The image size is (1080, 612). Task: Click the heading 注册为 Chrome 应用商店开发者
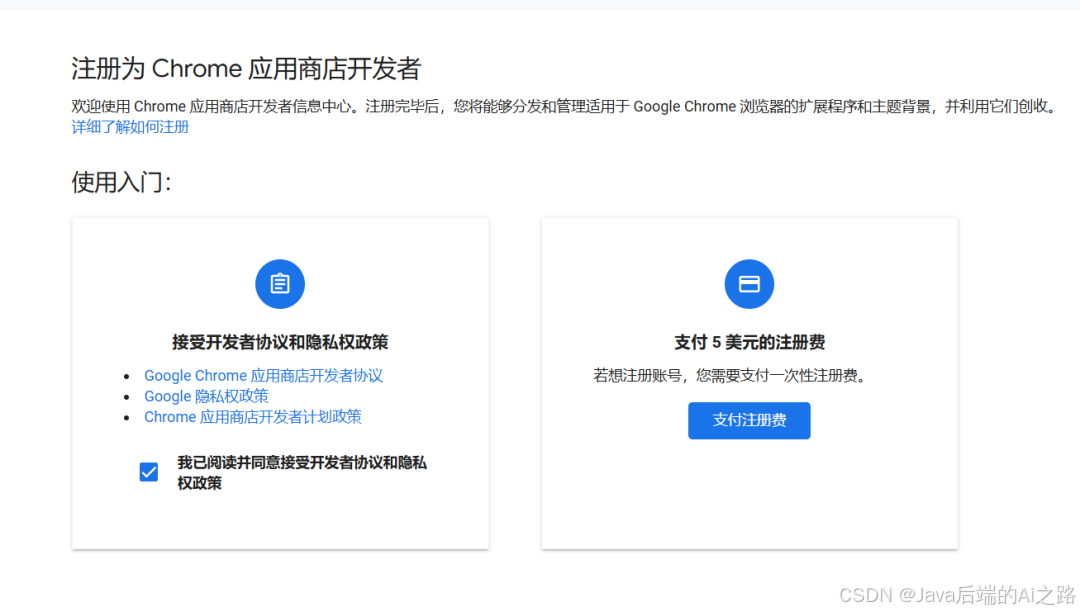click(x=246, y=68)
